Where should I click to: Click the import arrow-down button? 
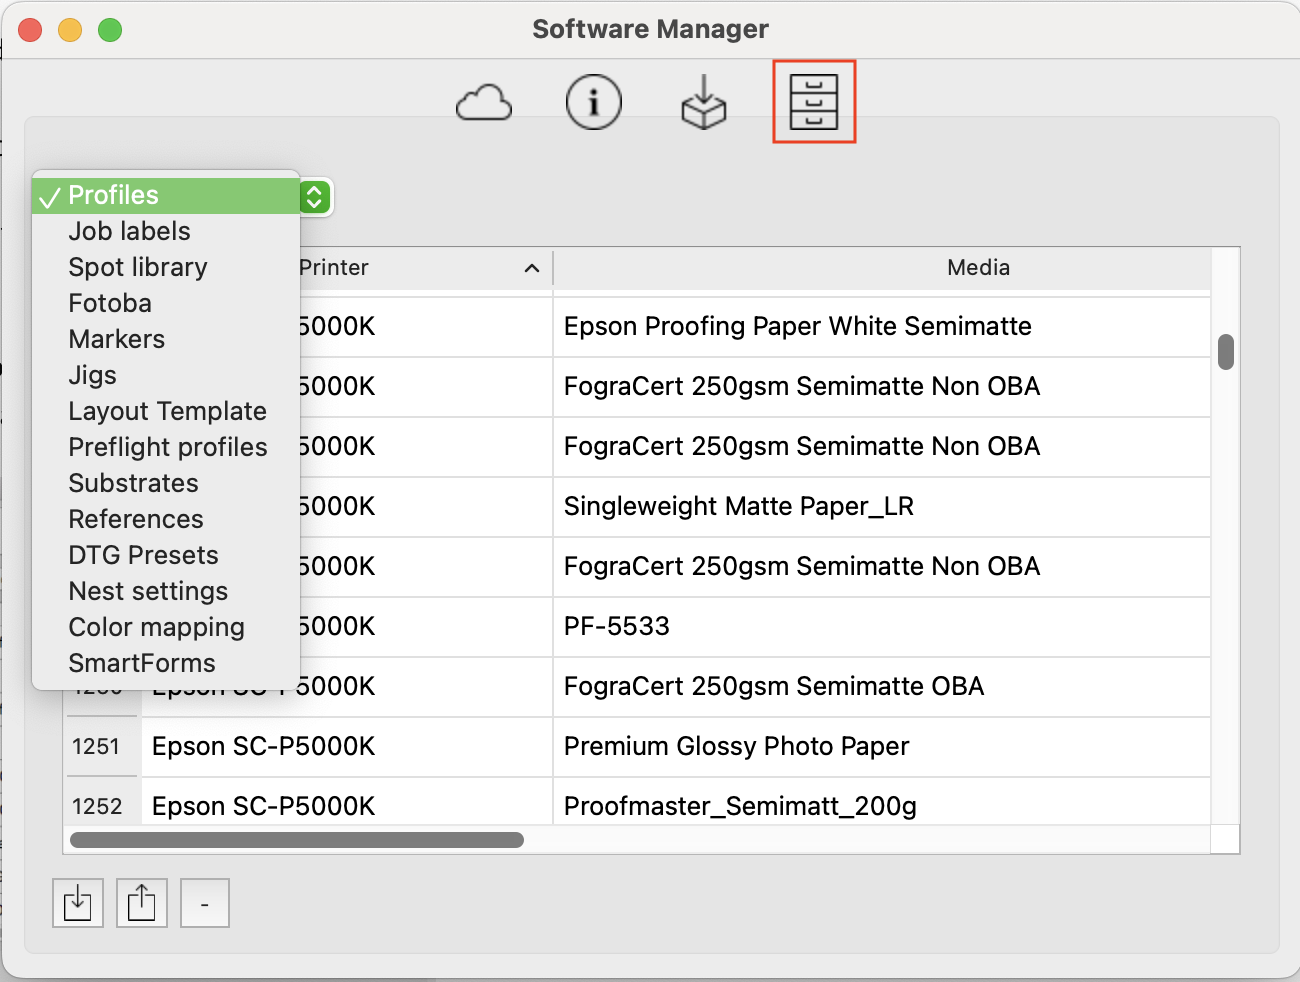coord(78,903)
